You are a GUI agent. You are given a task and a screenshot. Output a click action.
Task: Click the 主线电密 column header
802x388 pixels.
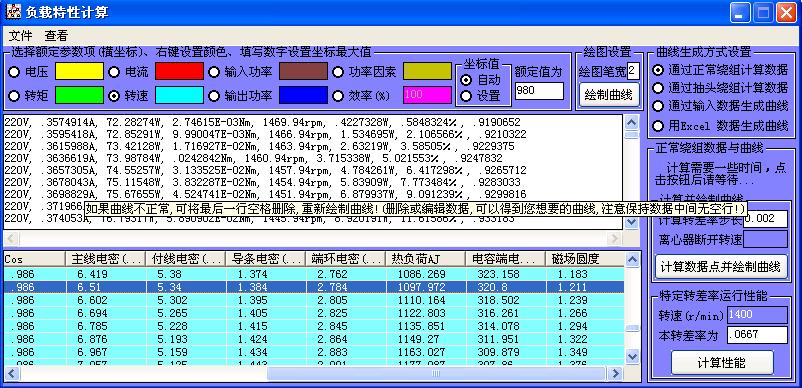point(105,259)
